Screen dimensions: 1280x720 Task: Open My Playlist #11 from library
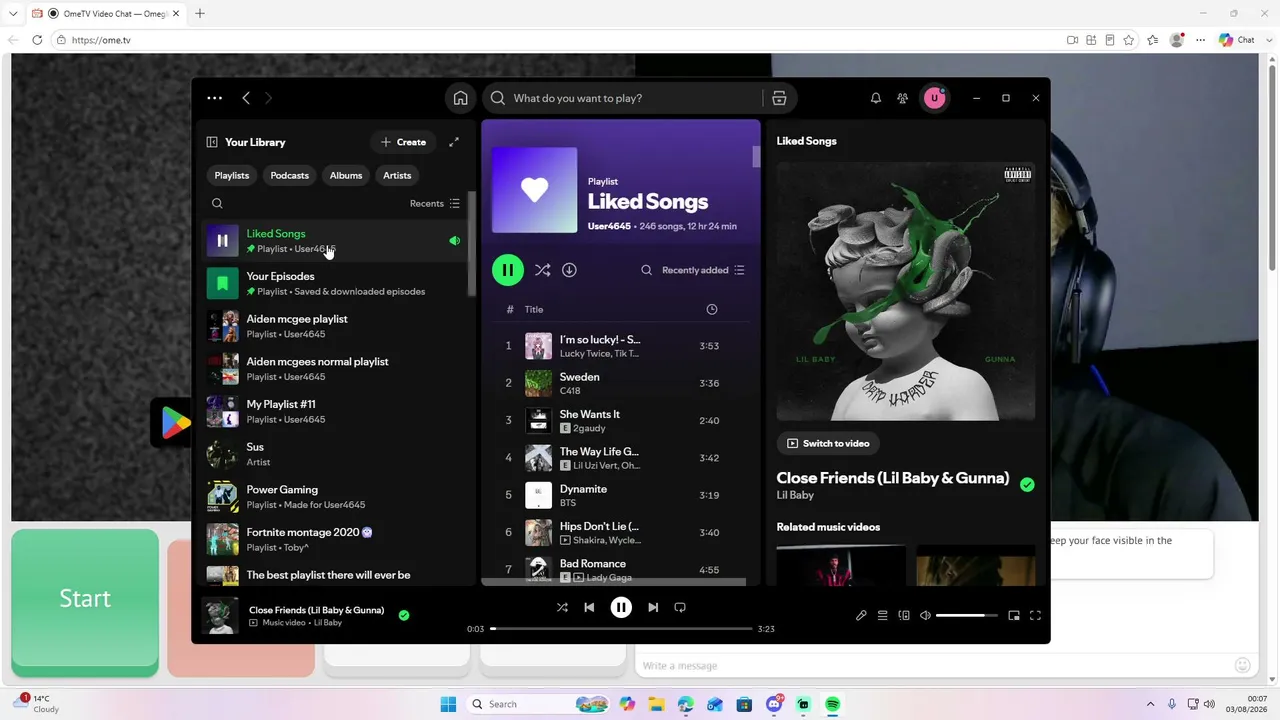(x=333, y=411)
